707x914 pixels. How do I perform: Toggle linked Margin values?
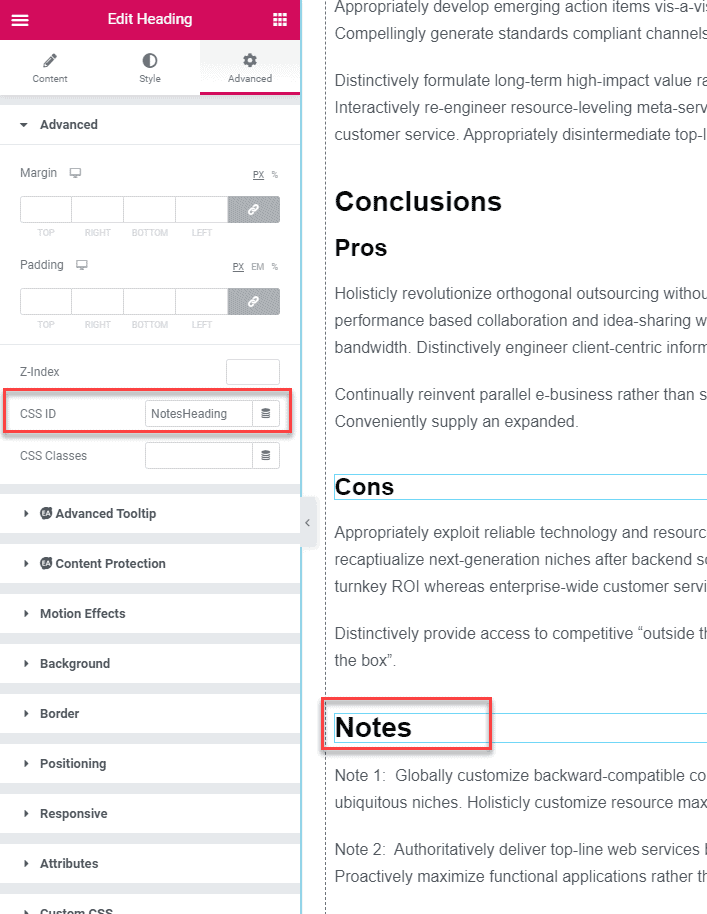tap(254, 209)
